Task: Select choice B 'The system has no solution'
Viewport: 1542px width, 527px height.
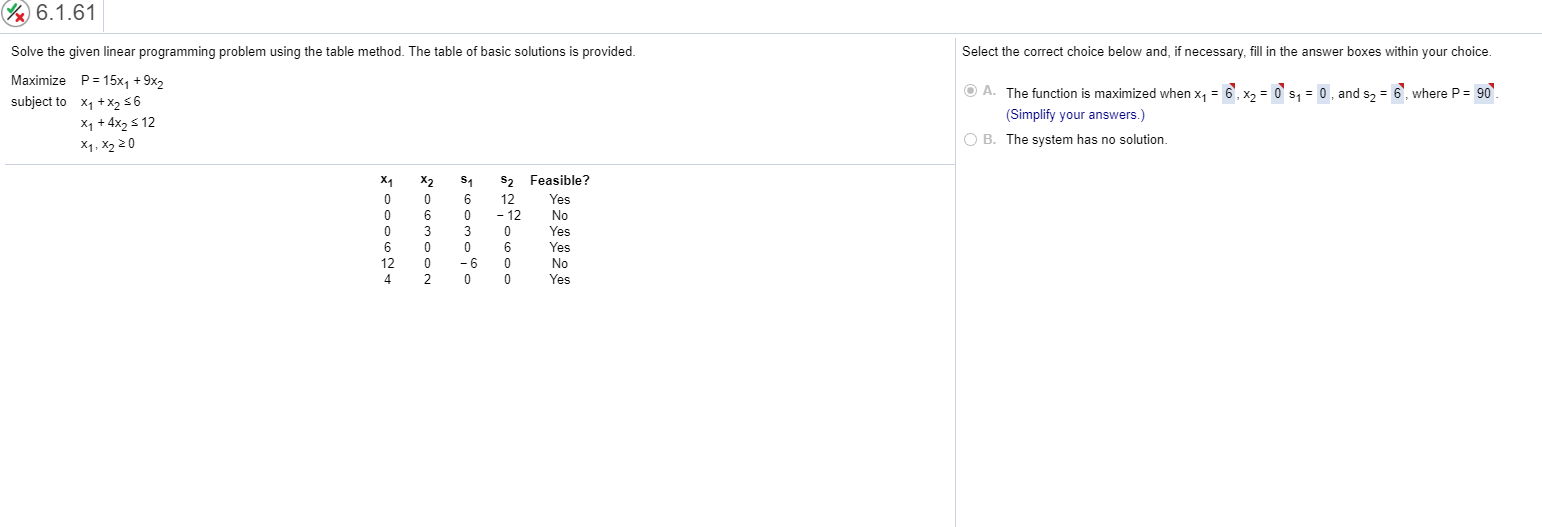Action: point(972,139)
